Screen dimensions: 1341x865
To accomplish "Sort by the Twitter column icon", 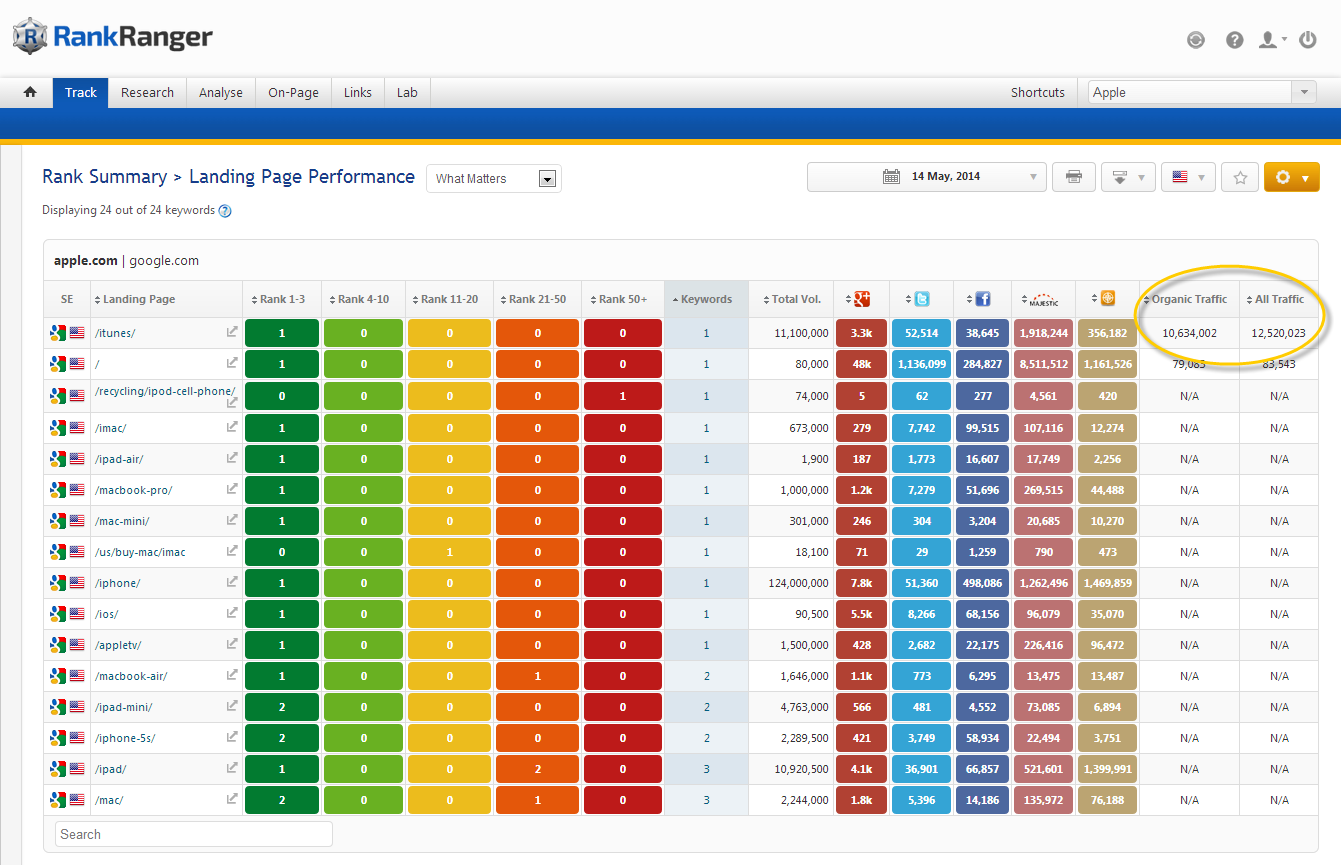I will coord(921,299).
